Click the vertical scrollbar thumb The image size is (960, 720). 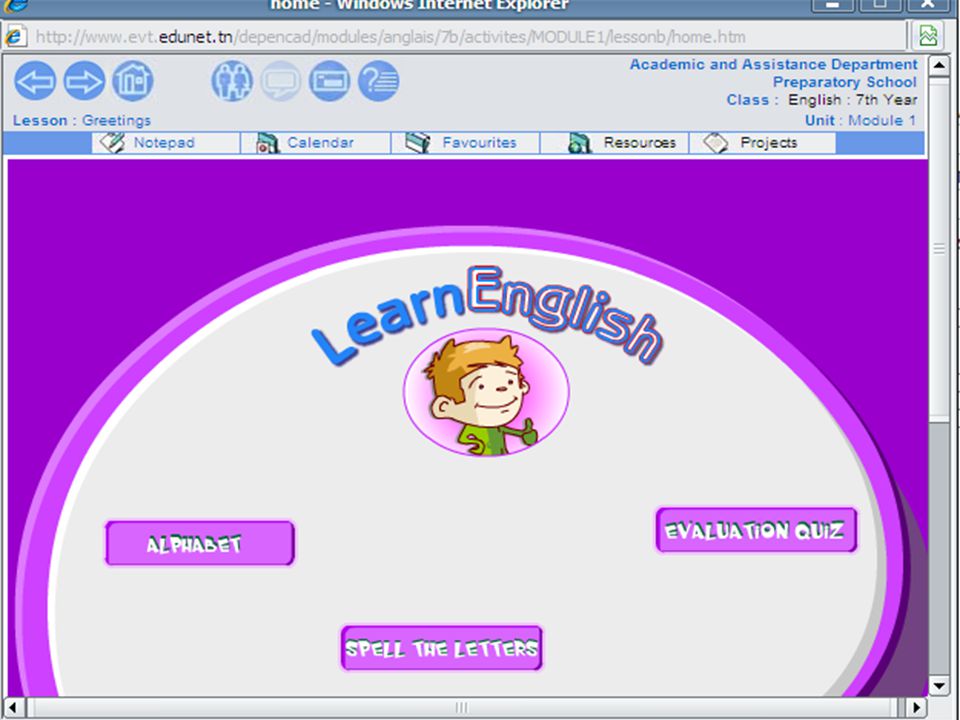tap(939, 248)
